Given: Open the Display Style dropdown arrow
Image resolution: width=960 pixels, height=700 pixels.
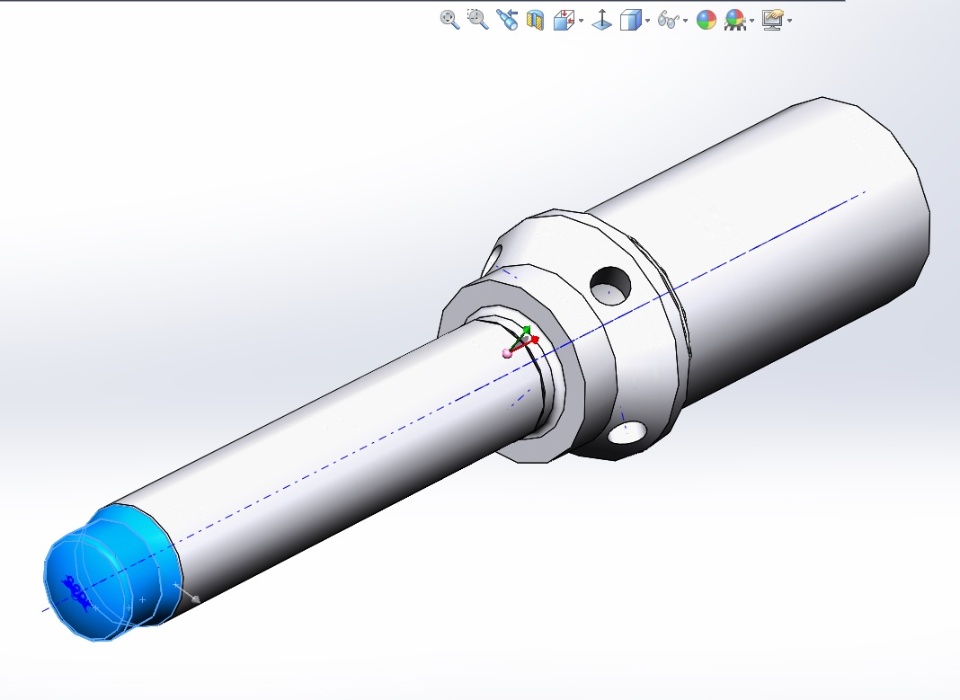Looking at the screenshot, I should click(x=647, y=21).
